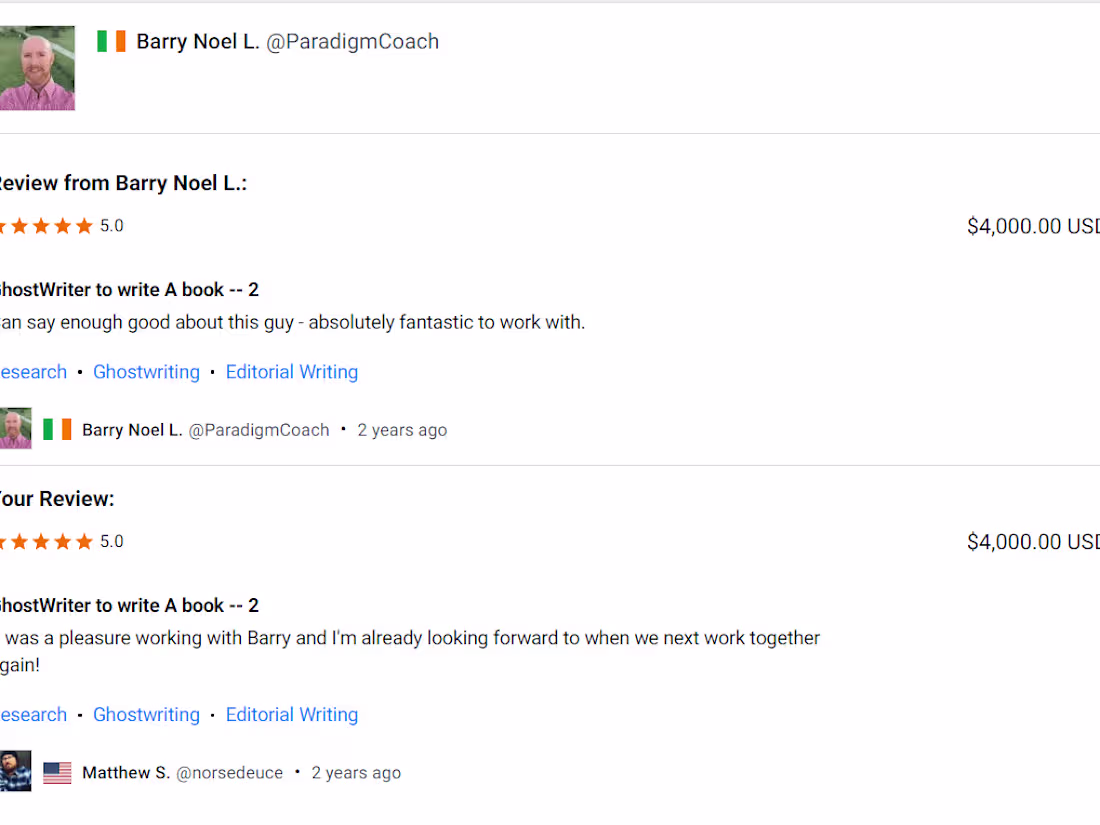
Task: Click Barry Noel L.'s large profile photo
Action: tap(37, 68)
